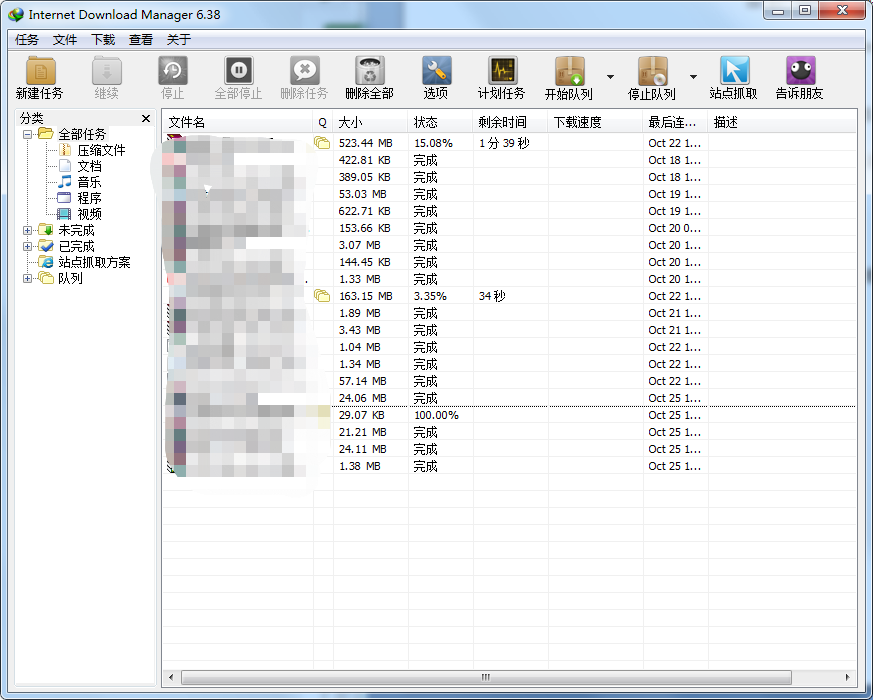Click the scrollbar left arrow
873x700 pixels.
point(171,677)
